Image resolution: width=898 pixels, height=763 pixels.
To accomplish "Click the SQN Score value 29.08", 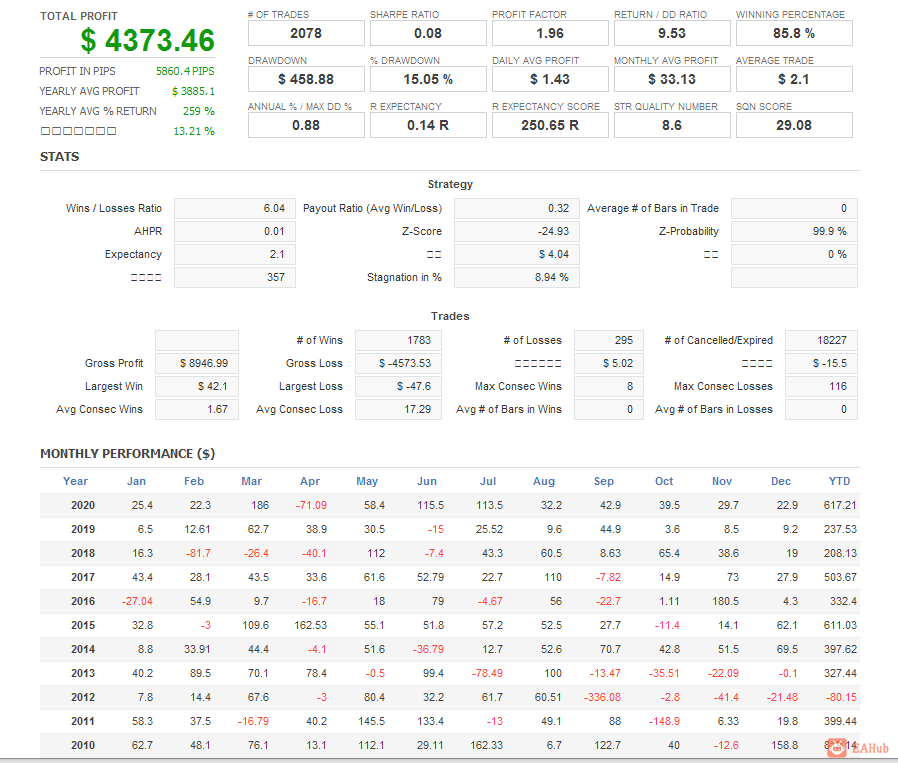I will click(x=794, y=125).
